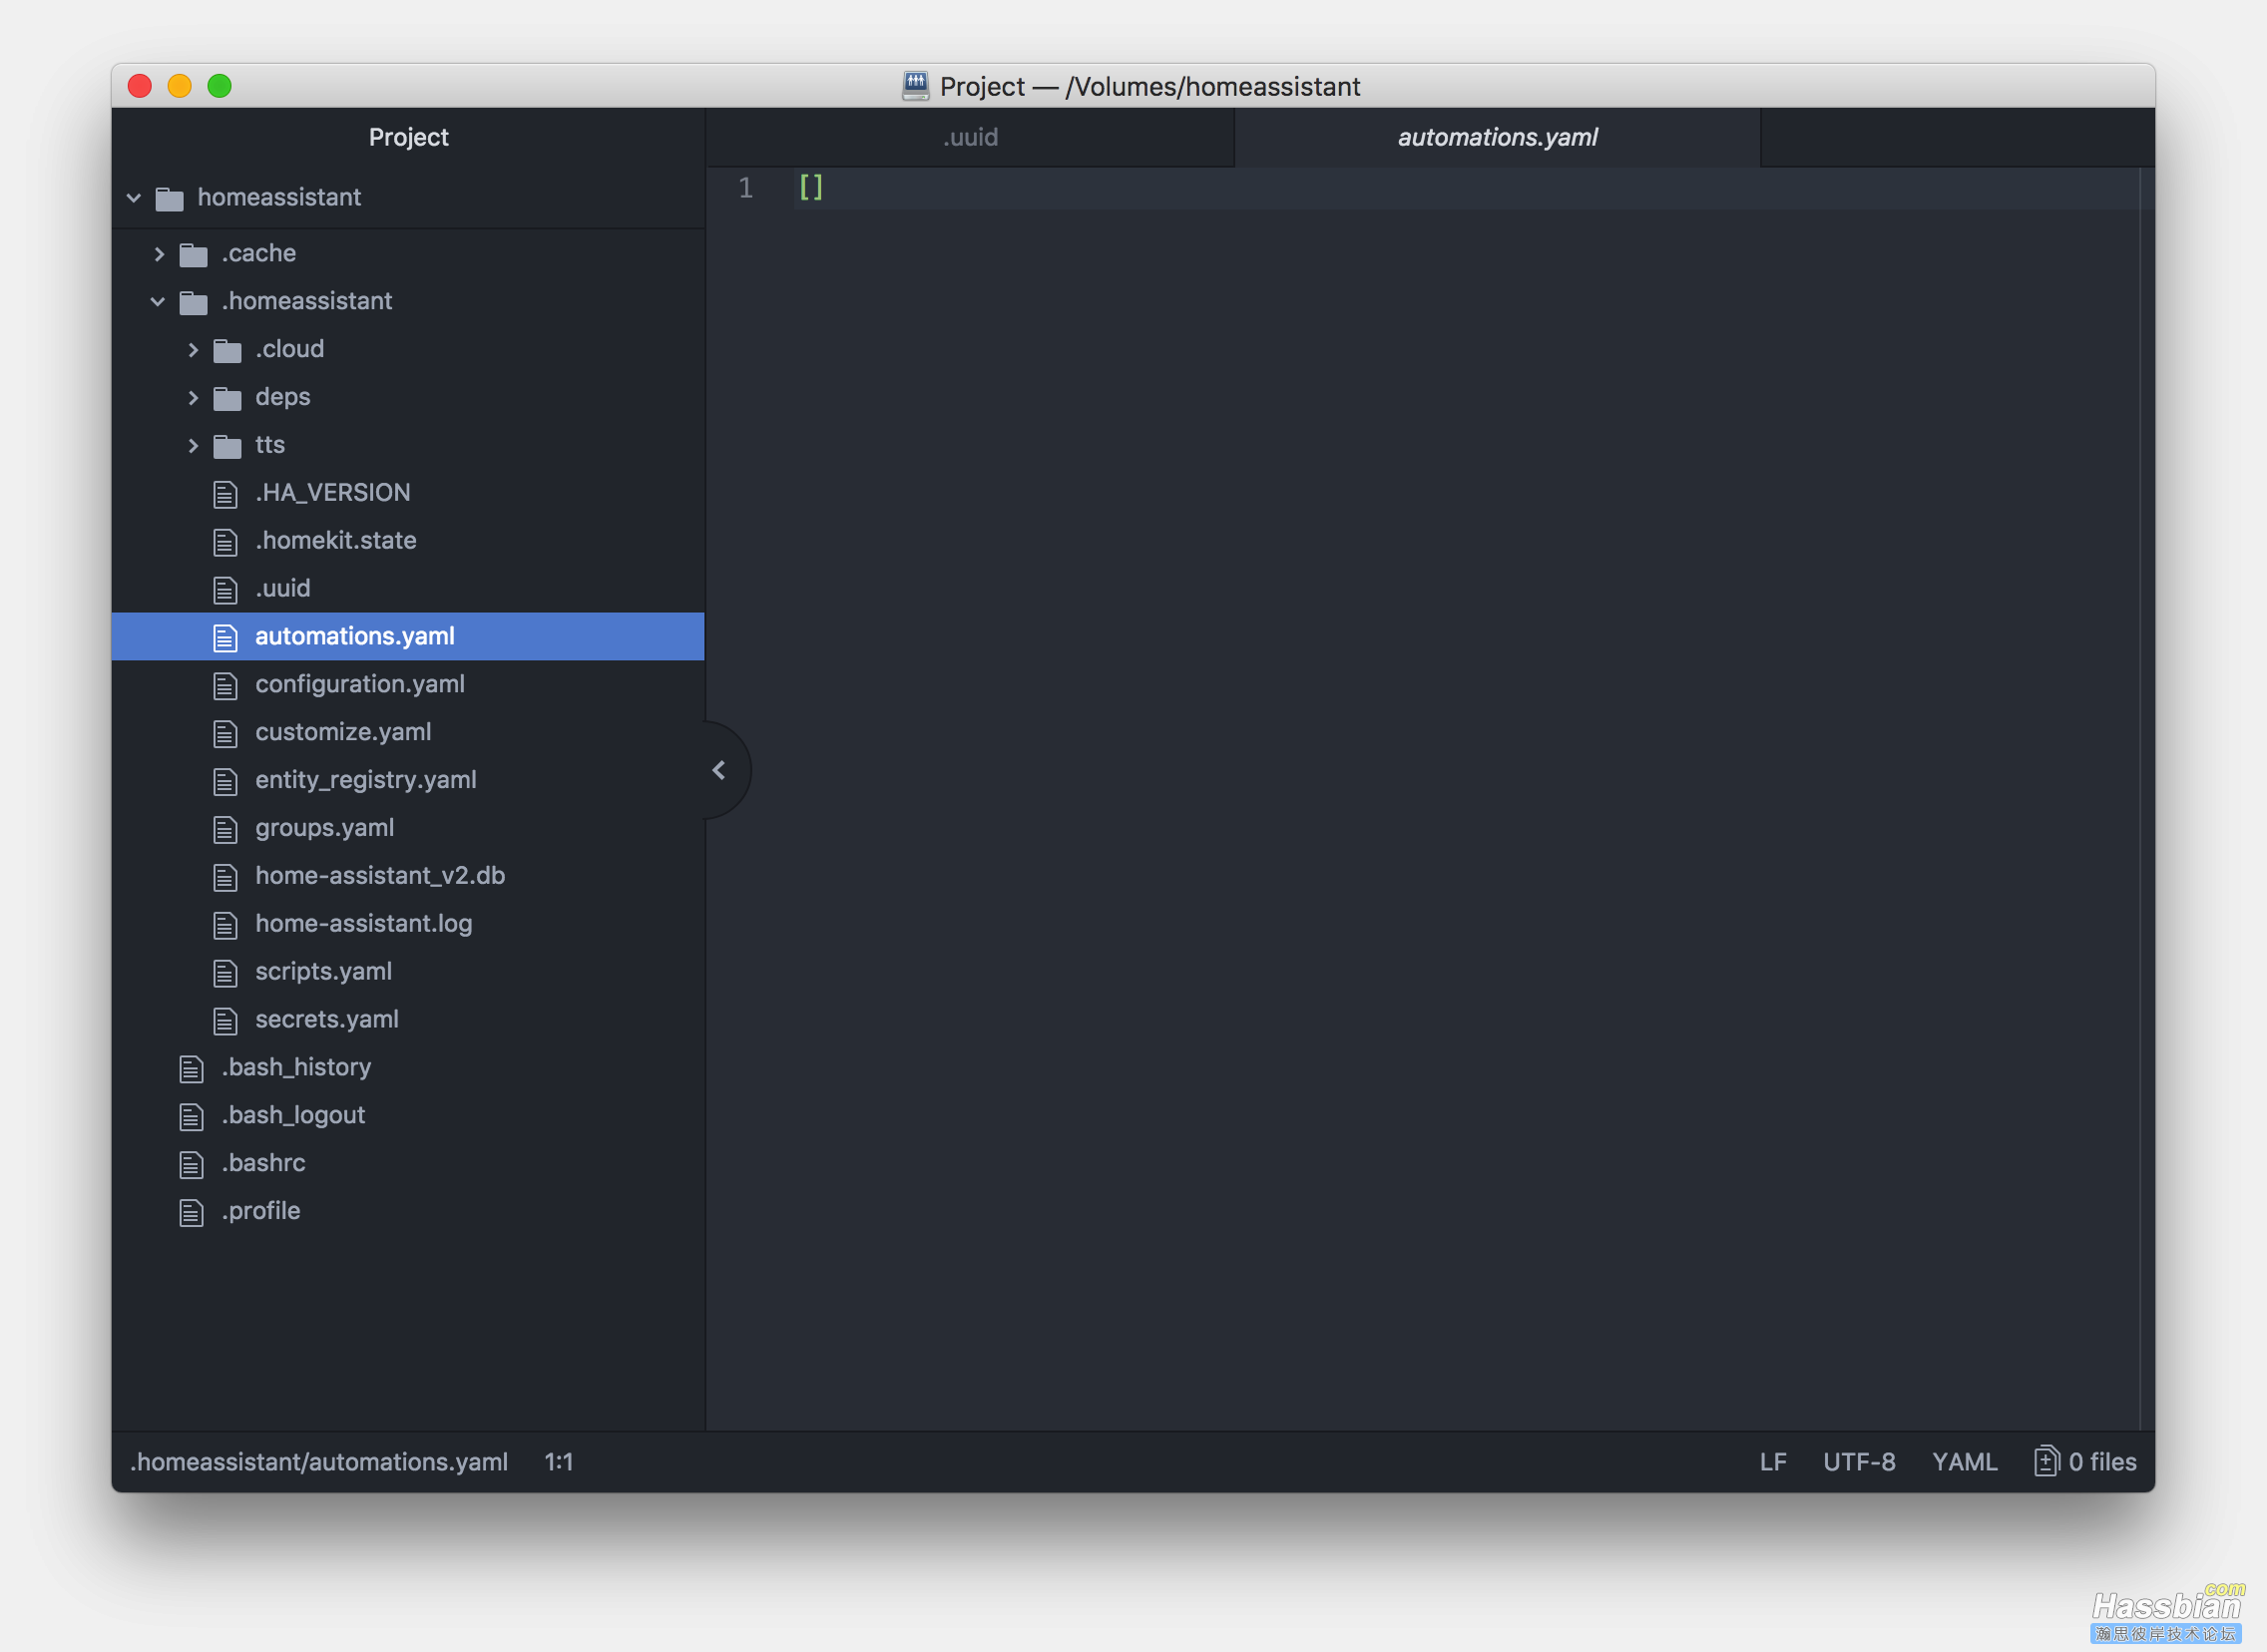Click the home-assistant_v2.db file icon

click(x=225, y=877)
